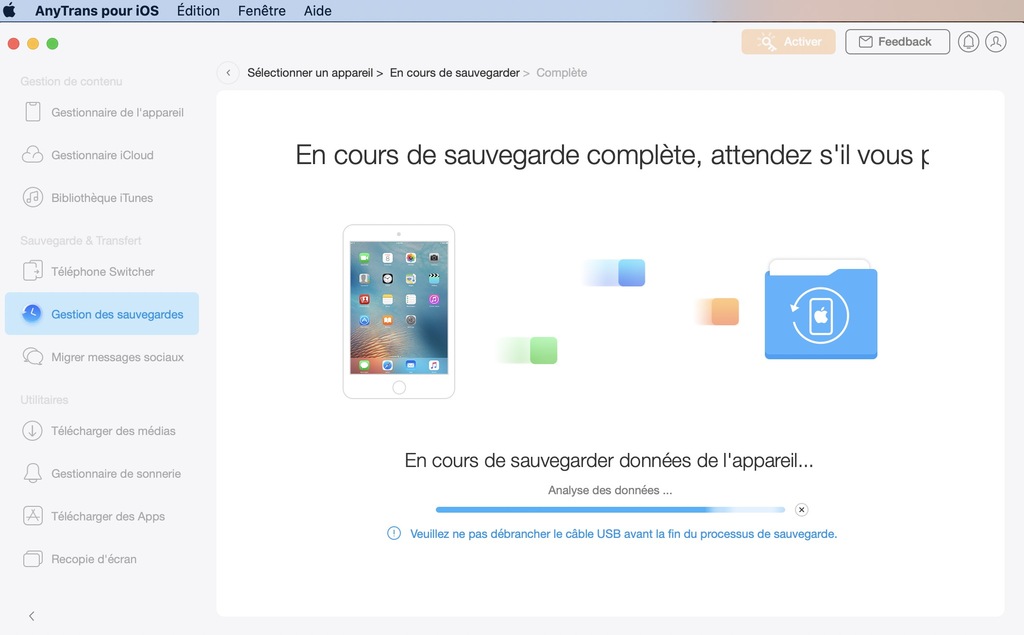Screen dimensions: 1024x635
Task: Click the blue backup folder icon
Action: point(821,309)
